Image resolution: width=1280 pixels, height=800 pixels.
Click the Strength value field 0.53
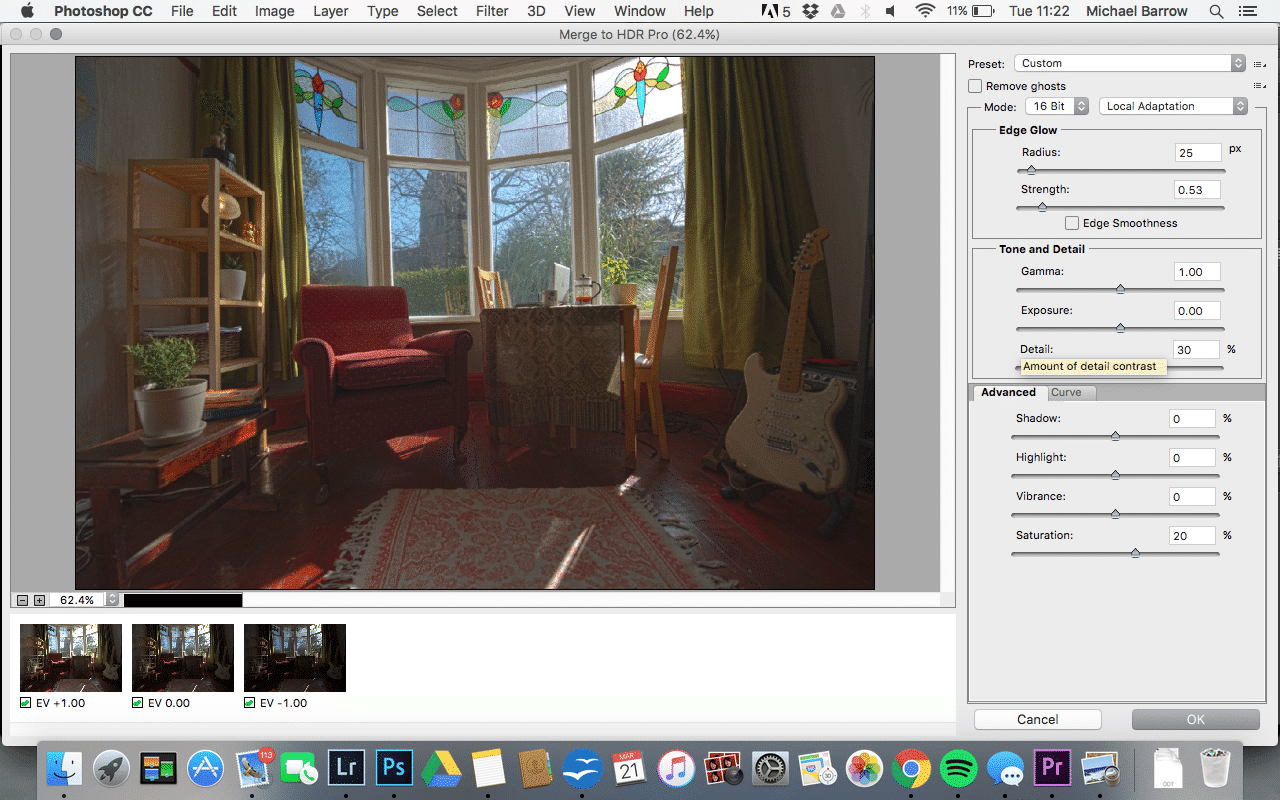(x=1198, y=189)
